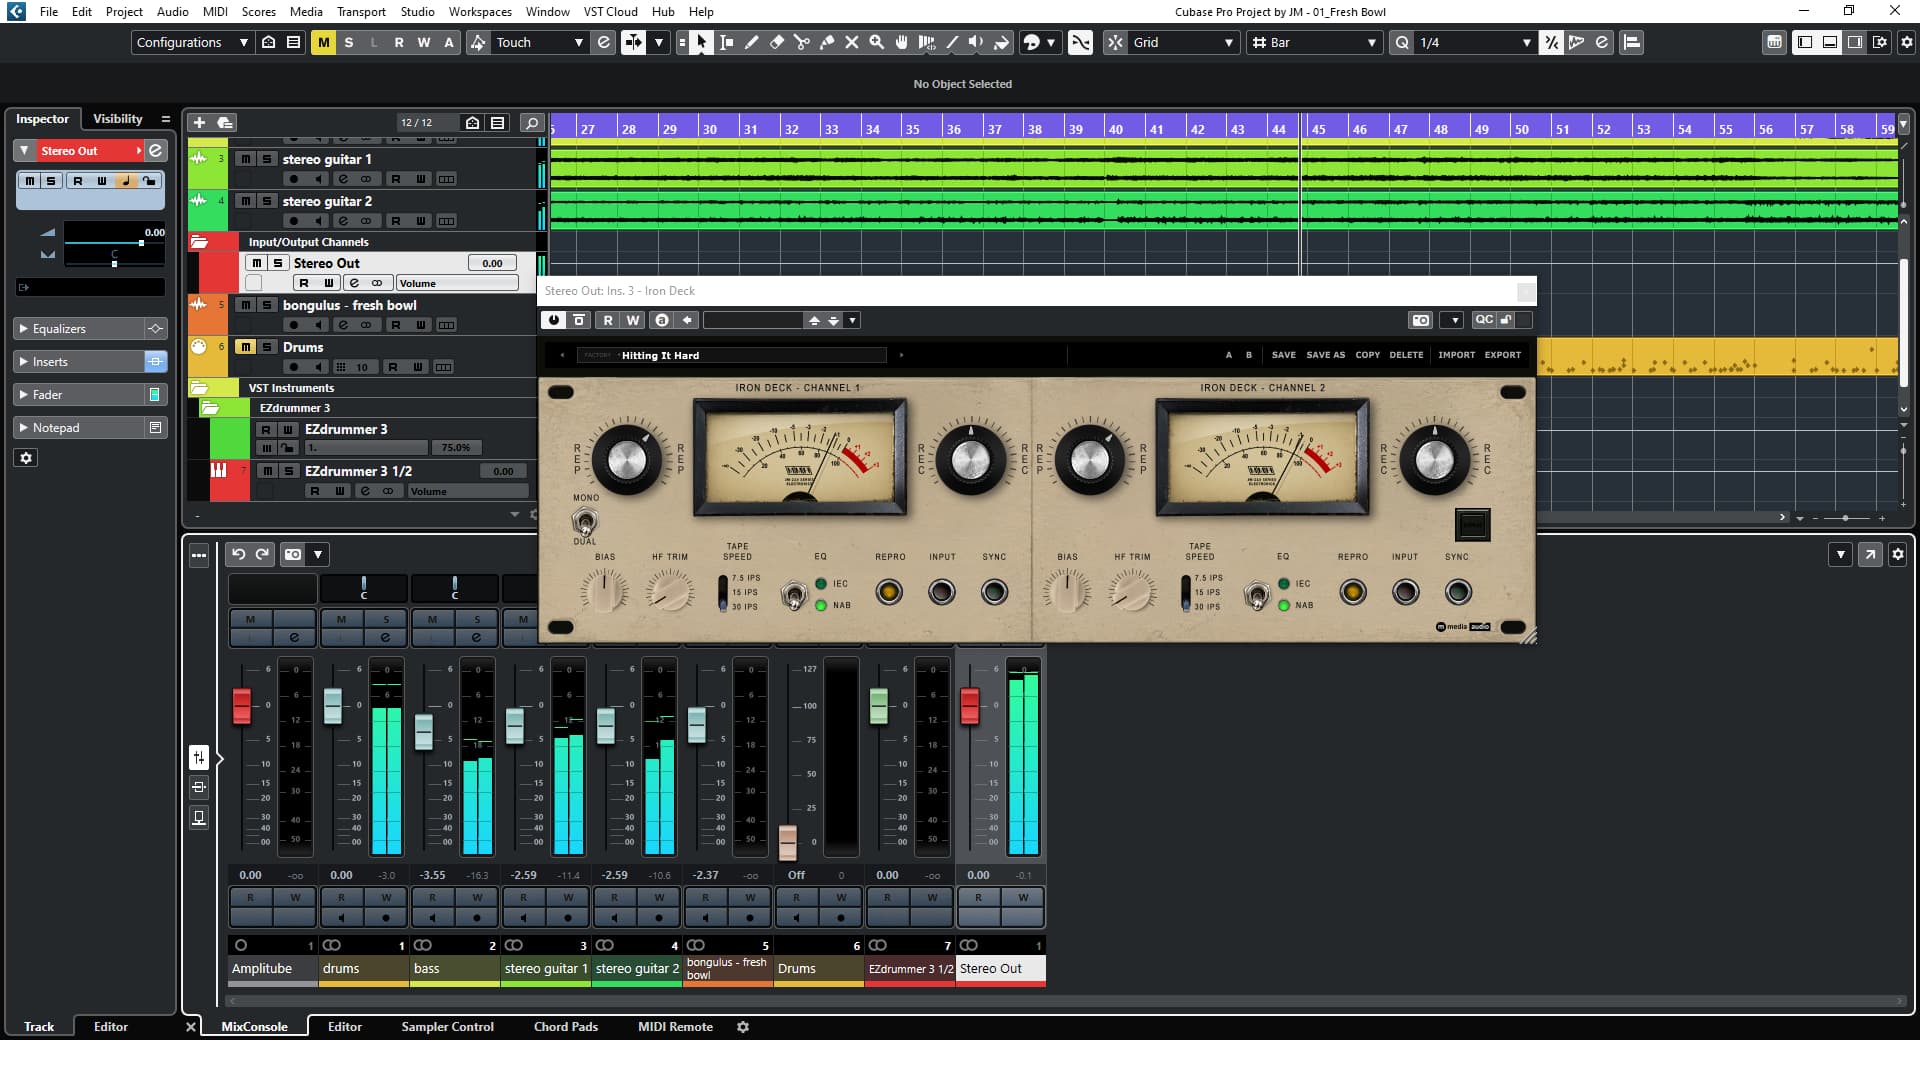Solo the stereo guitar 2 track
This screenshot has height=1080, width=1920.
tap(267, 201)
